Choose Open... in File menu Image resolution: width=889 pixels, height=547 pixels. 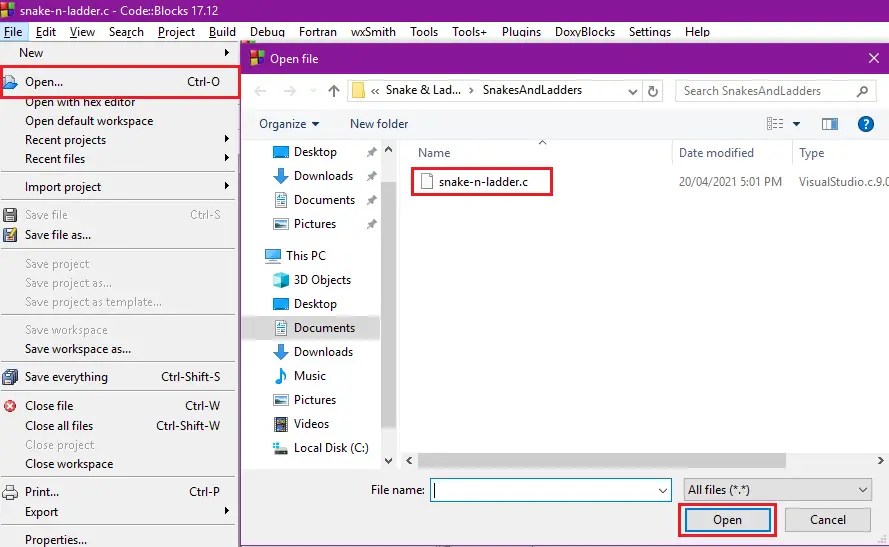119,82
